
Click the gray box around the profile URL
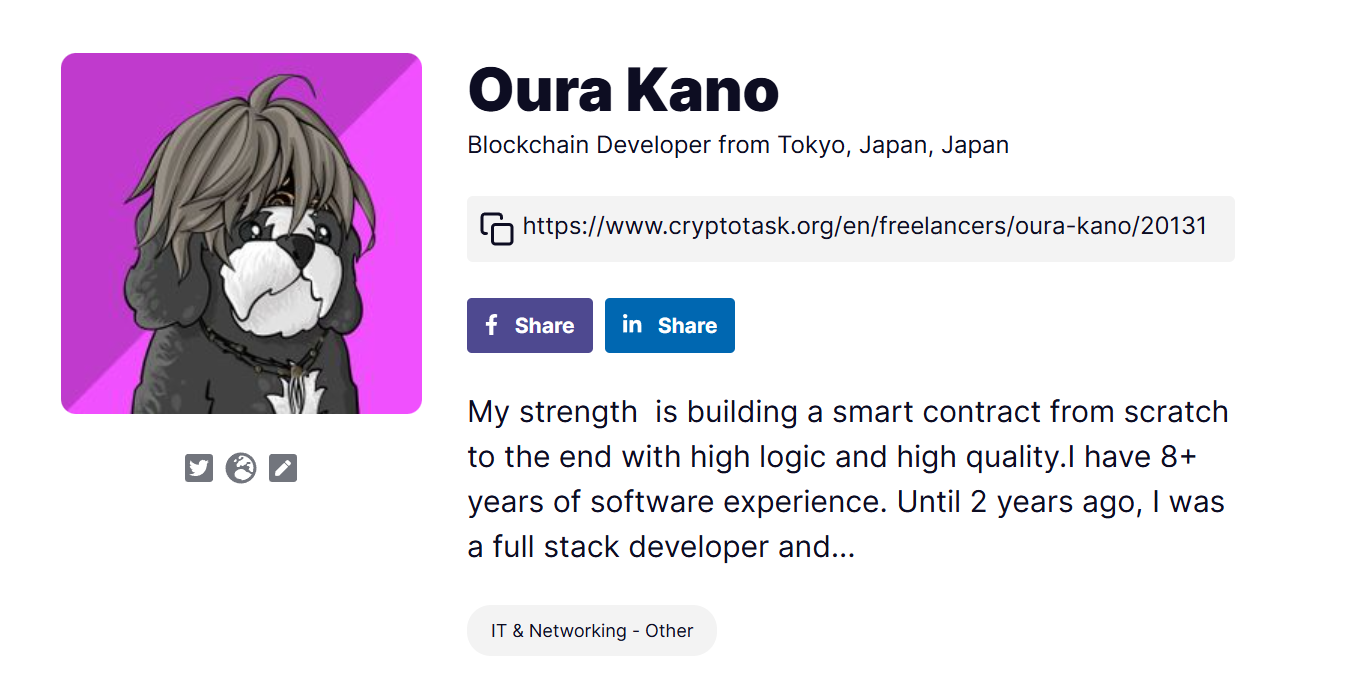pyautogui.click(x=851, y=229)
